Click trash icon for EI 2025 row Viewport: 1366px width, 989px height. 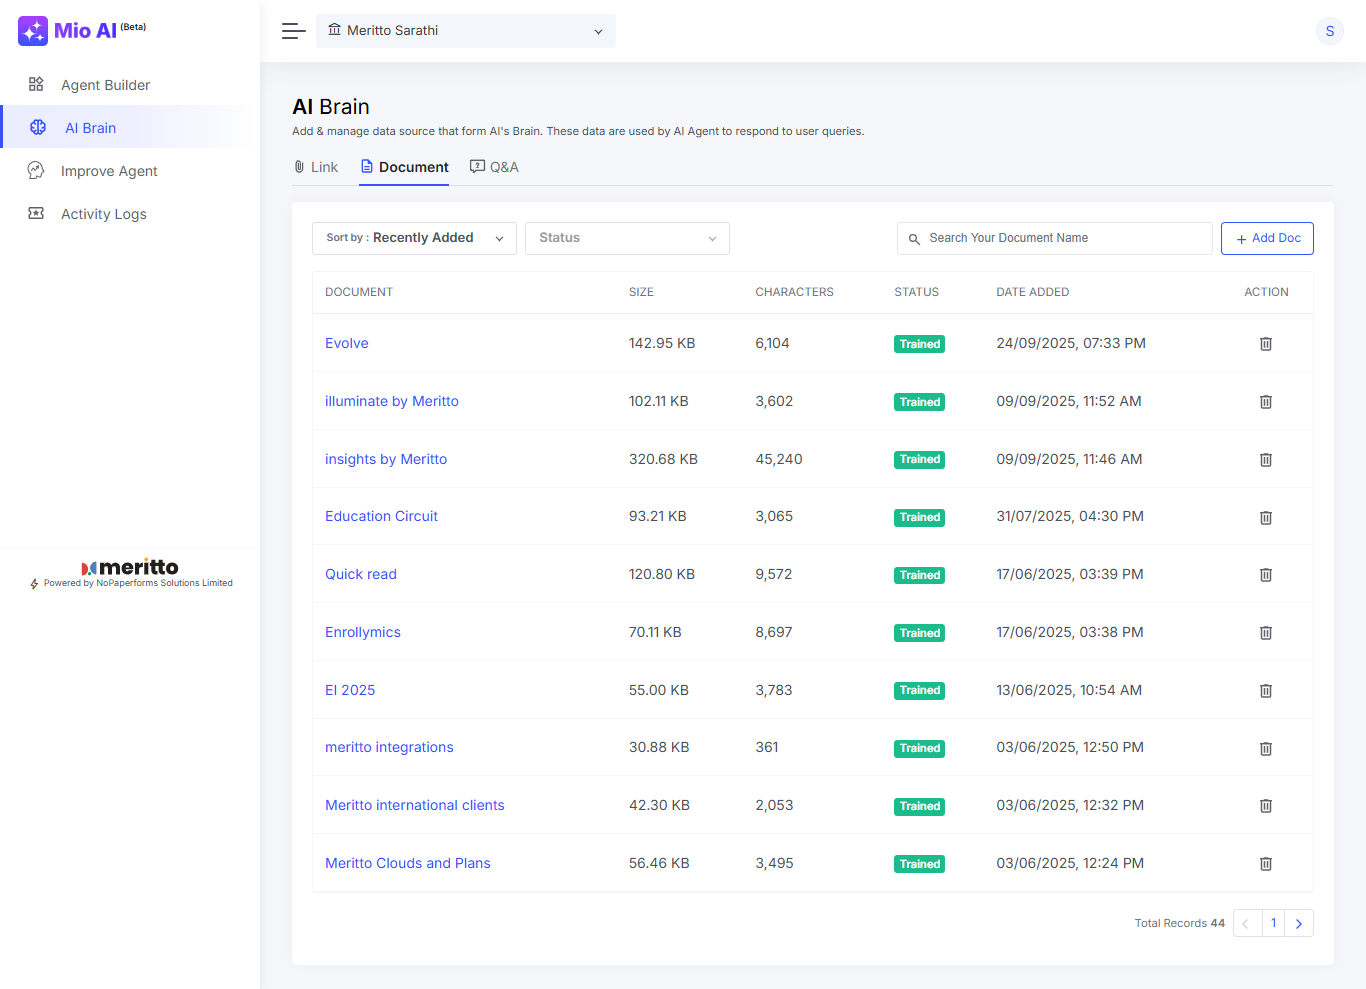pos(1265,691)
